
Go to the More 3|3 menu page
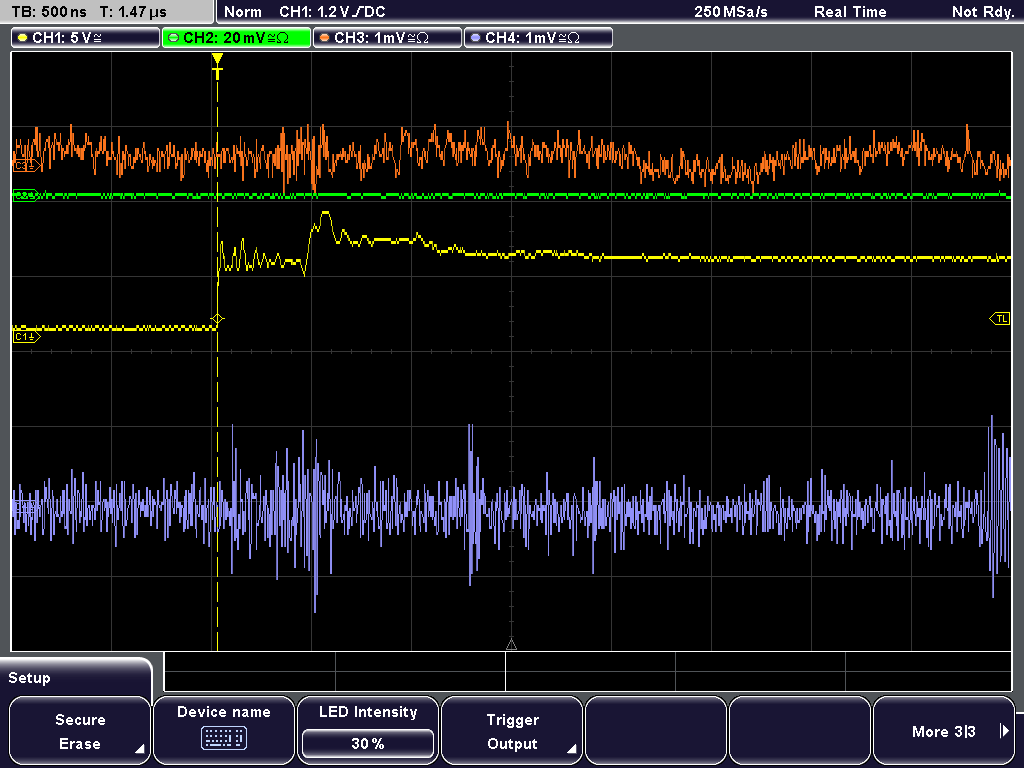[x=943, y=731]
